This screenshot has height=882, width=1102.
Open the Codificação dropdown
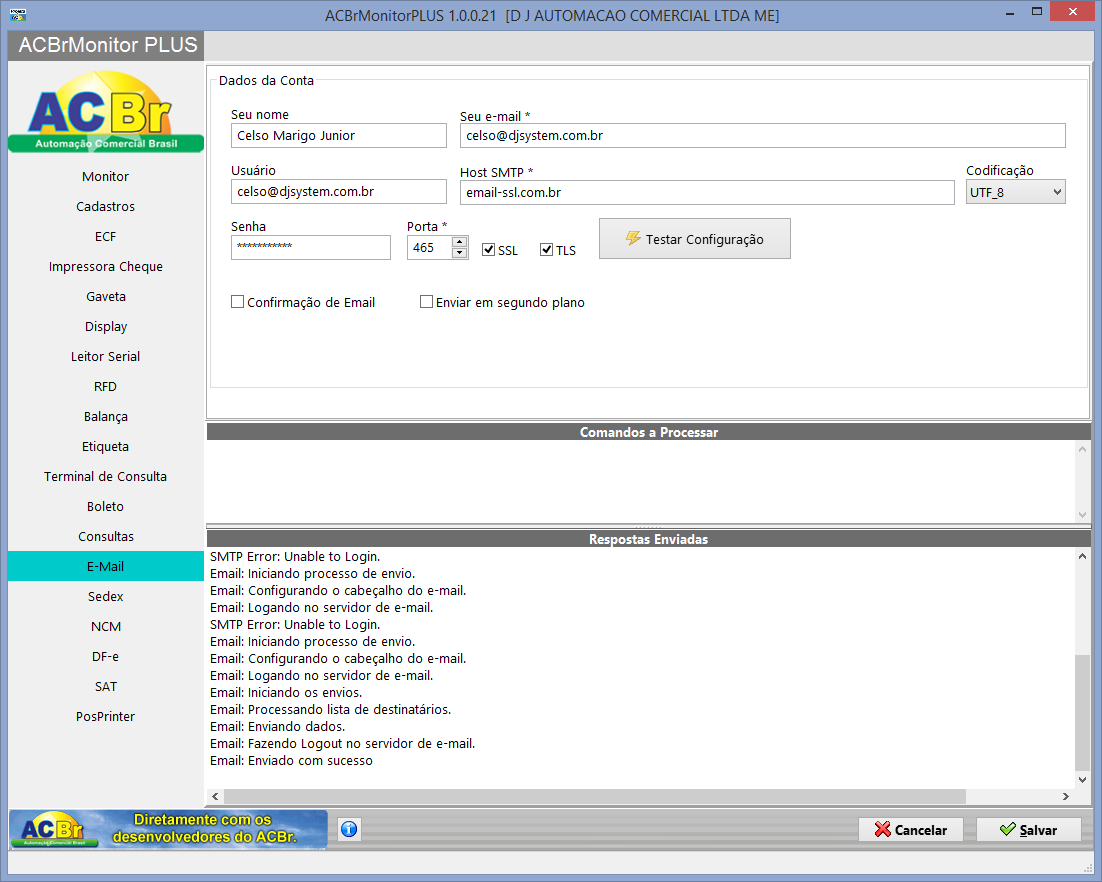click(x=1016, y=192)
